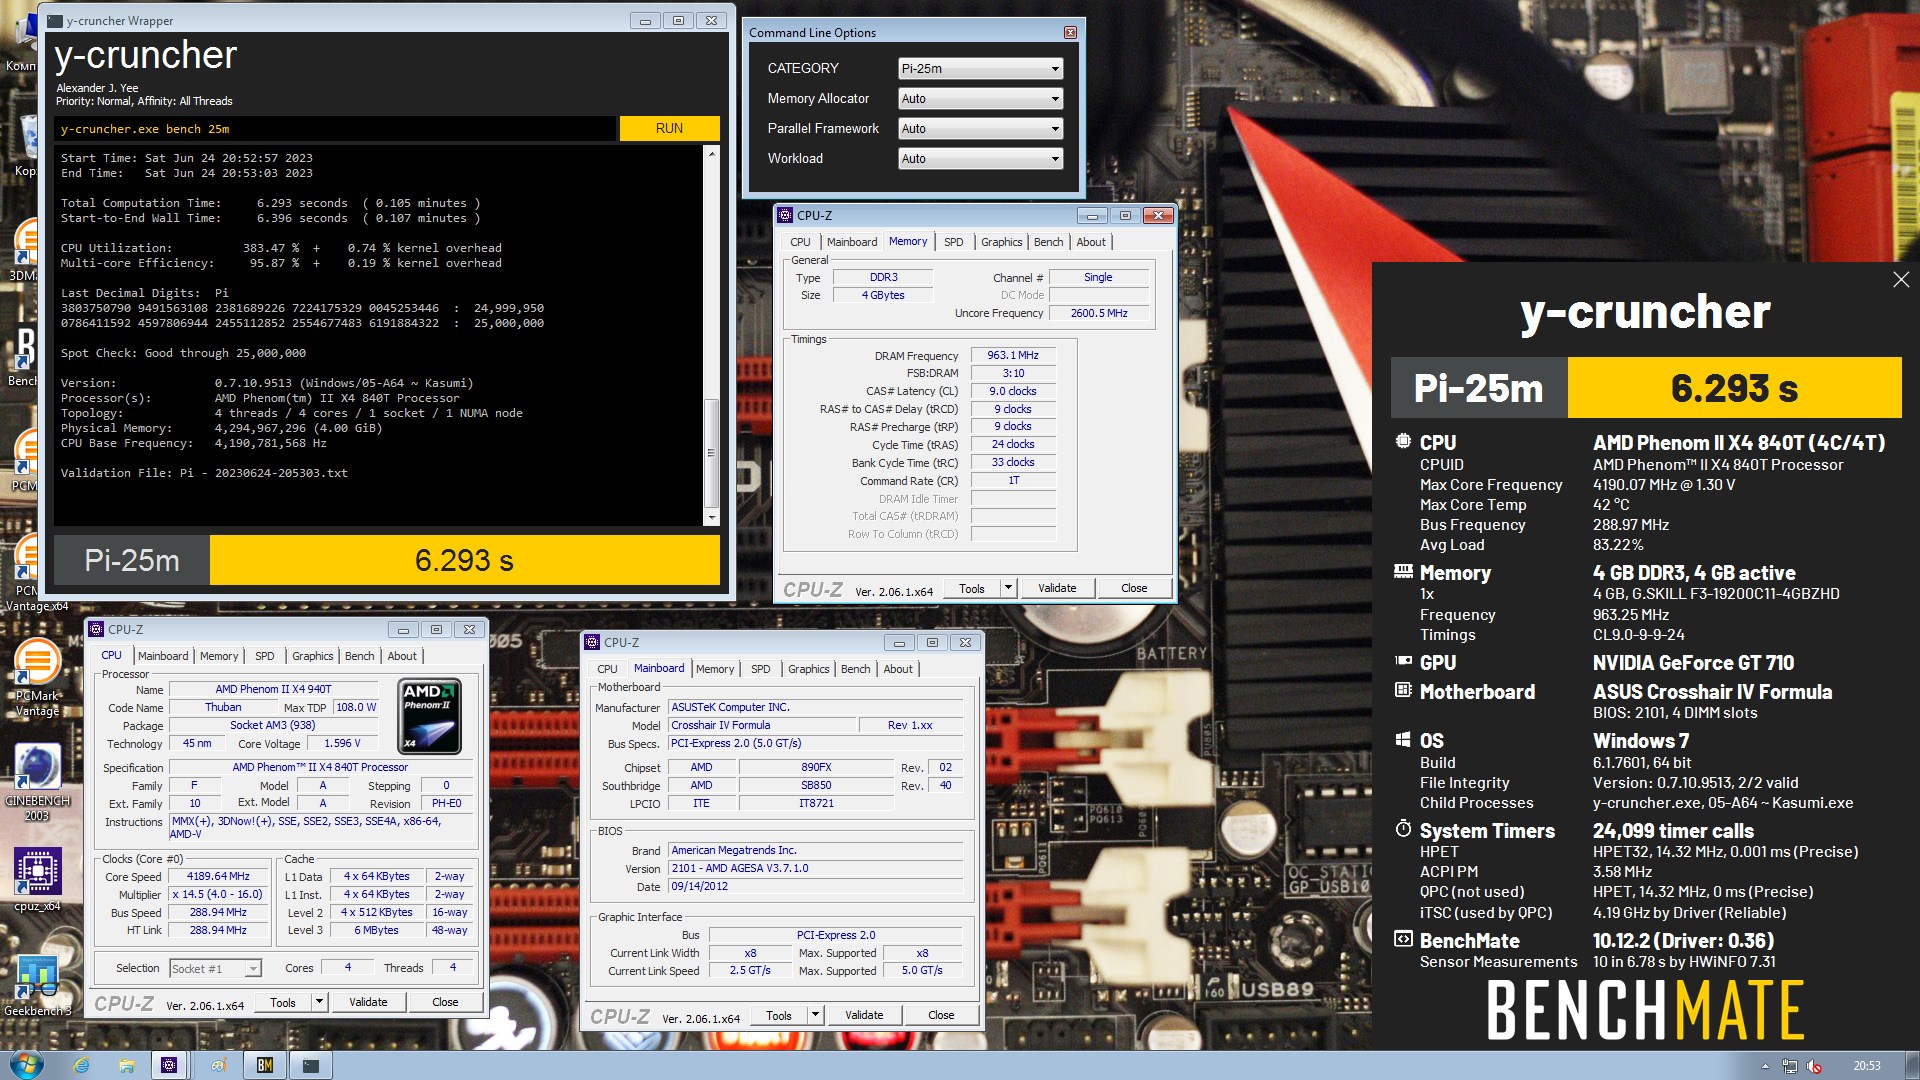Open Bench tab in the processor CPU-Z window
The width and height of the screenshot is (1920, 1080).
point(359,656)
